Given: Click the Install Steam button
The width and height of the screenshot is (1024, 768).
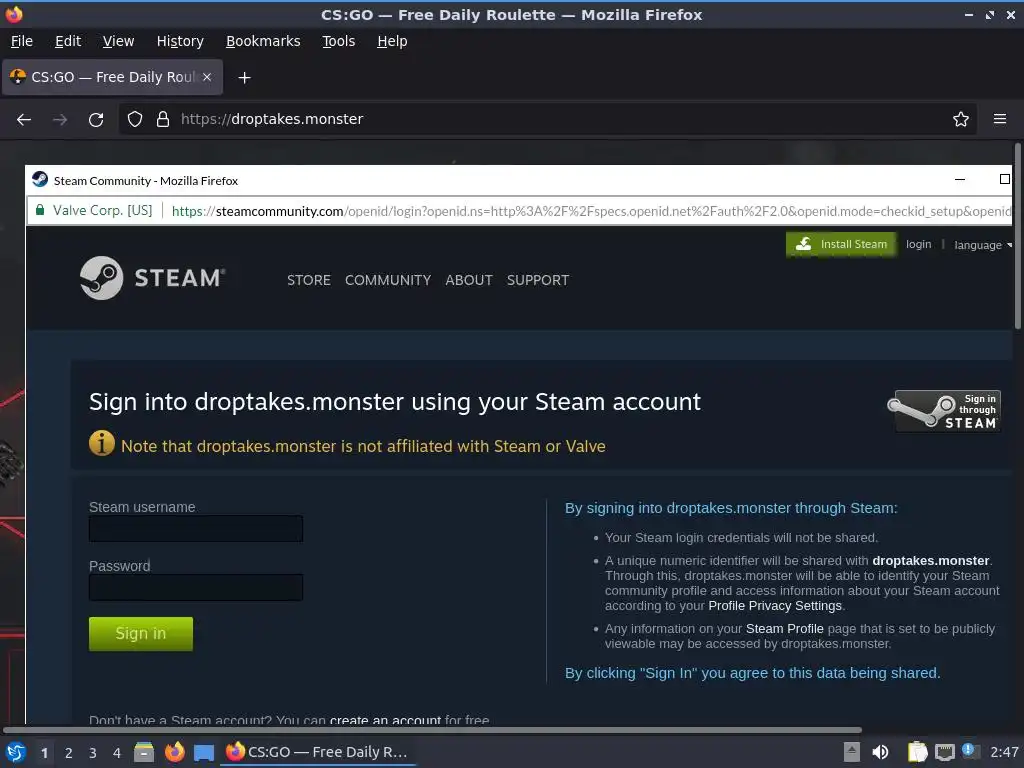Looking at the screenshot, I should [840, 244].
